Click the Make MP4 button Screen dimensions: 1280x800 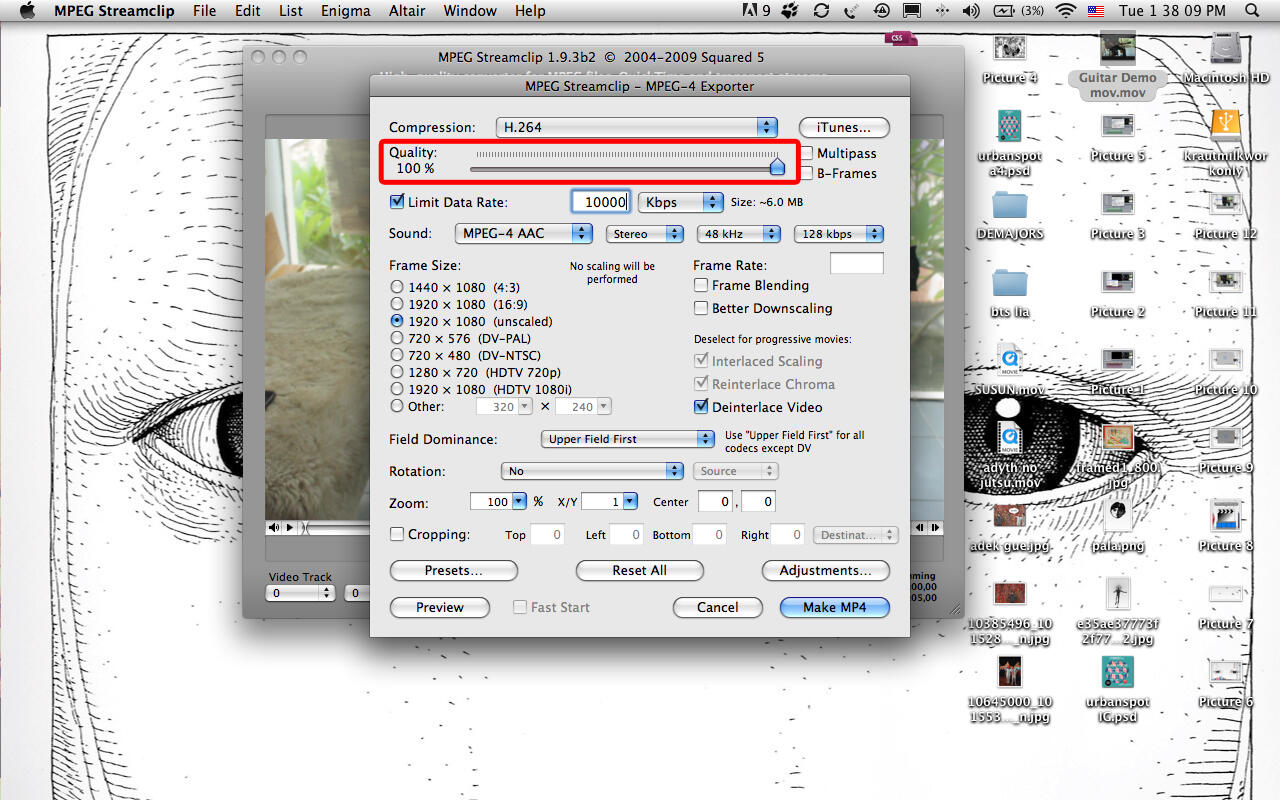[x=833, y=607]
